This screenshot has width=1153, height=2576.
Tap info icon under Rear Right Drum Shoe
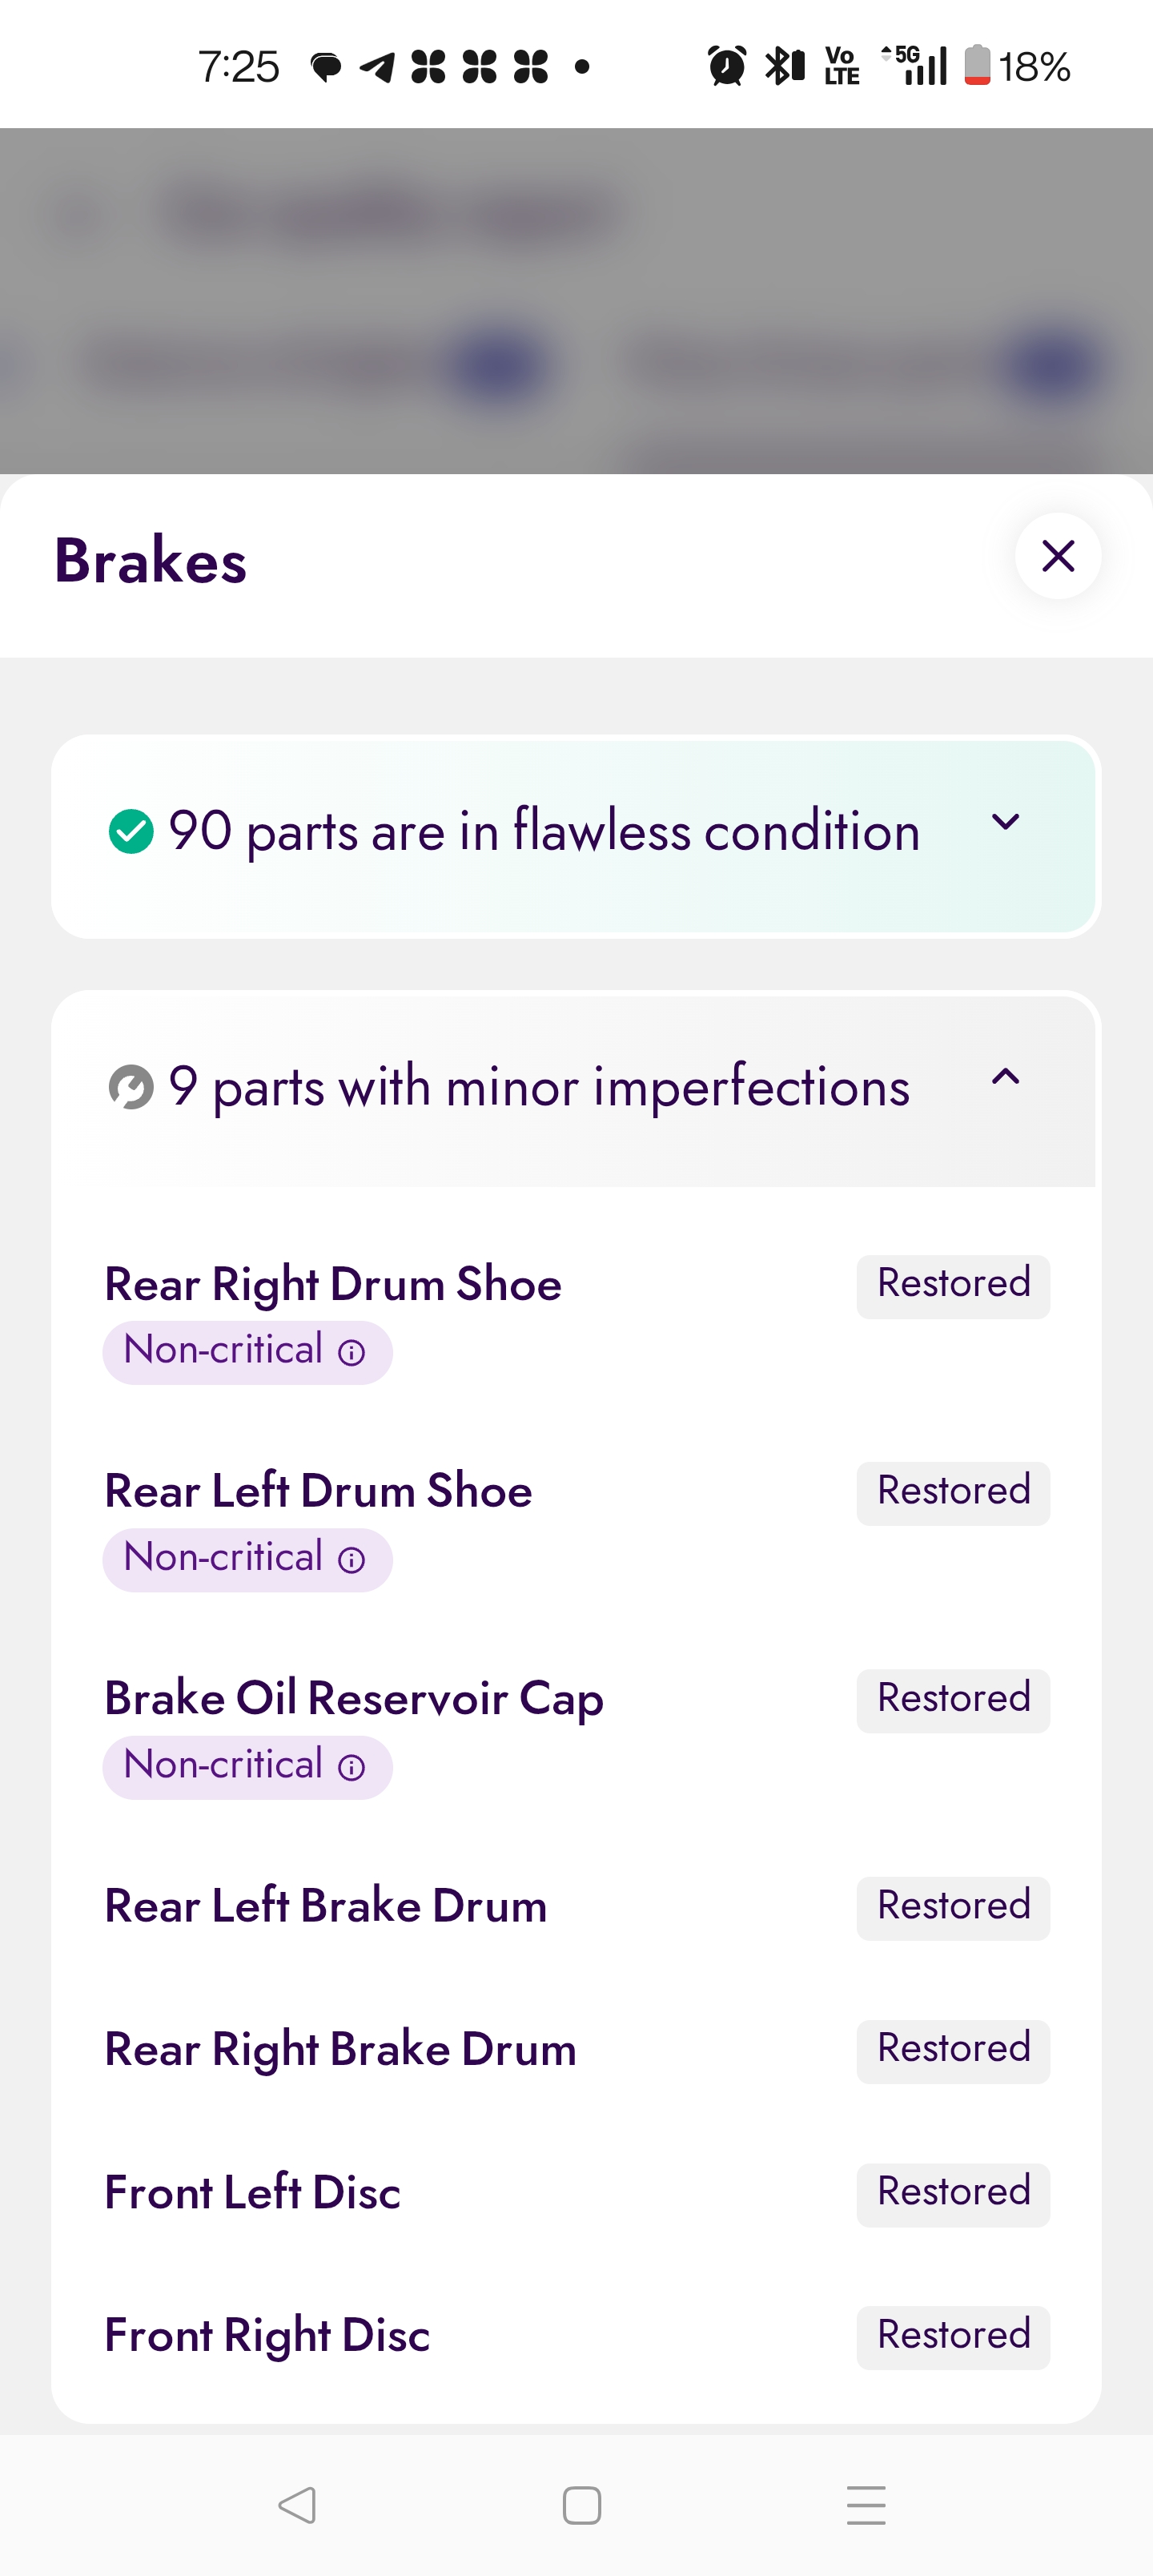351,1353
